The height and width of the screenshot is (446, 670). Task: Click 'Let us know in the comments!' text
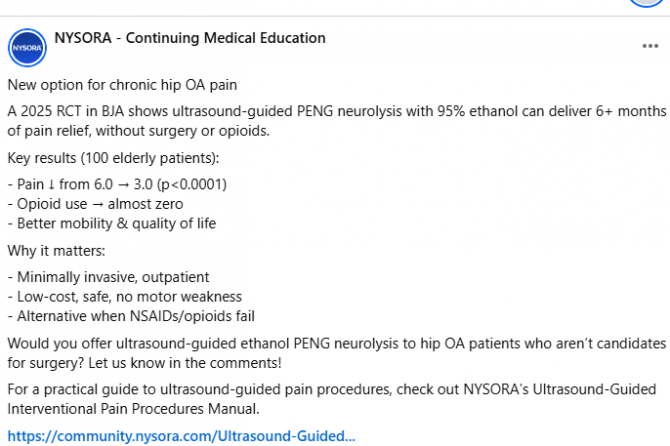(185, 363)
